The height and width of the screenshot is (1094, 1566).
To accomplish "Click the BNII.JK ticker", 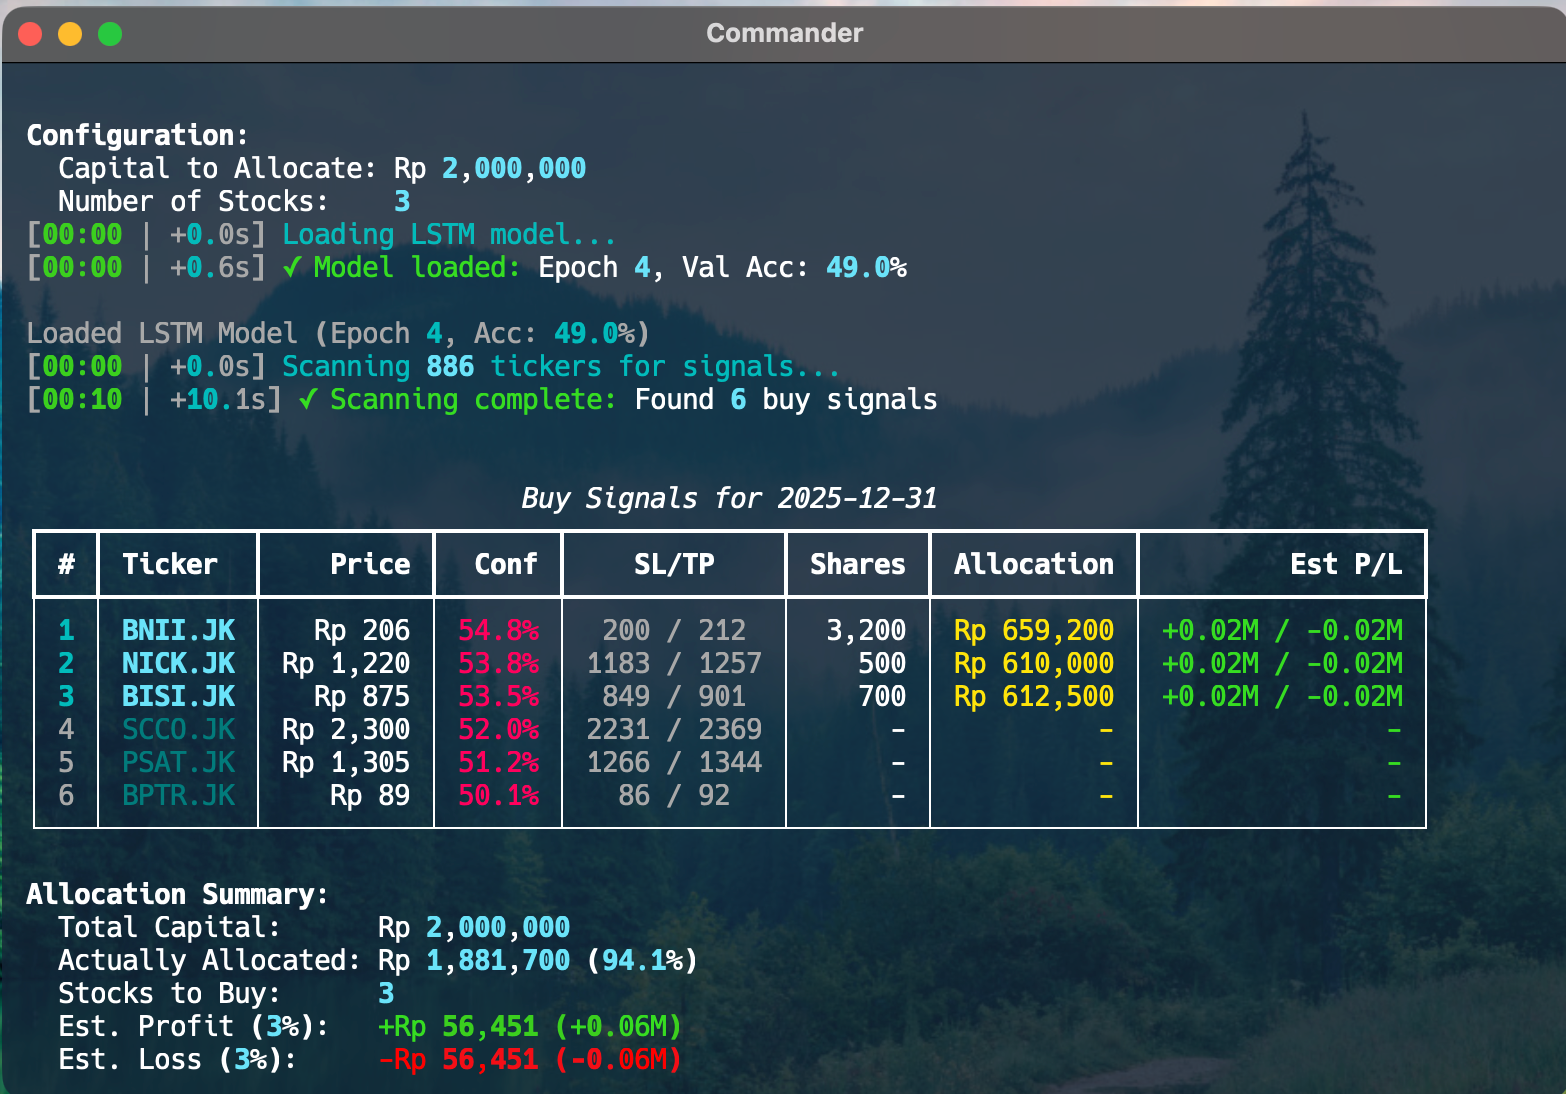I will point(178,630).
